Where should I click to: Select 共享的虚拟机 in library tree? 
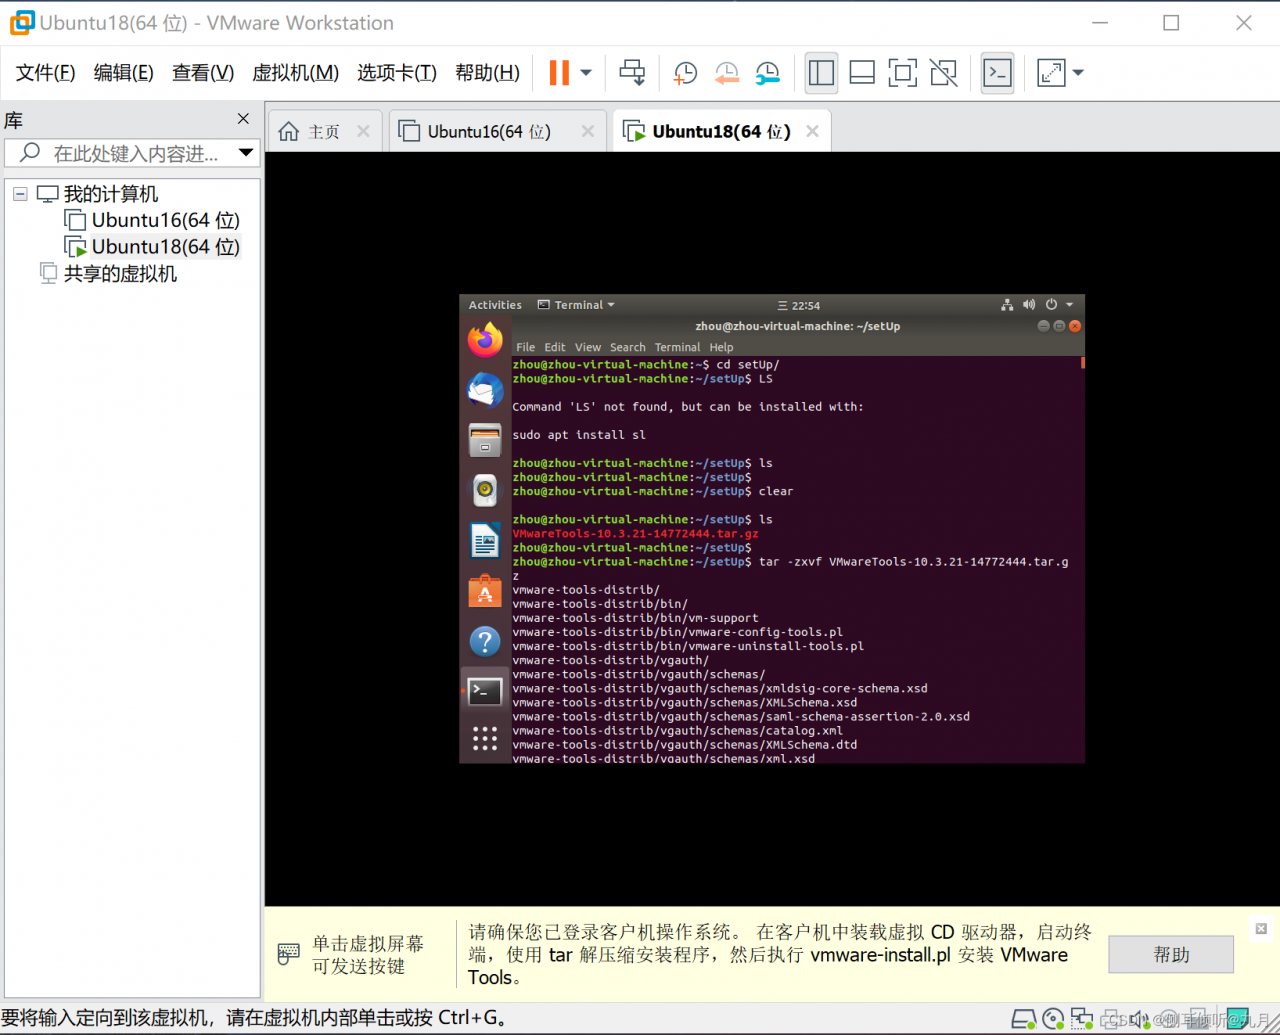[109, 273]
